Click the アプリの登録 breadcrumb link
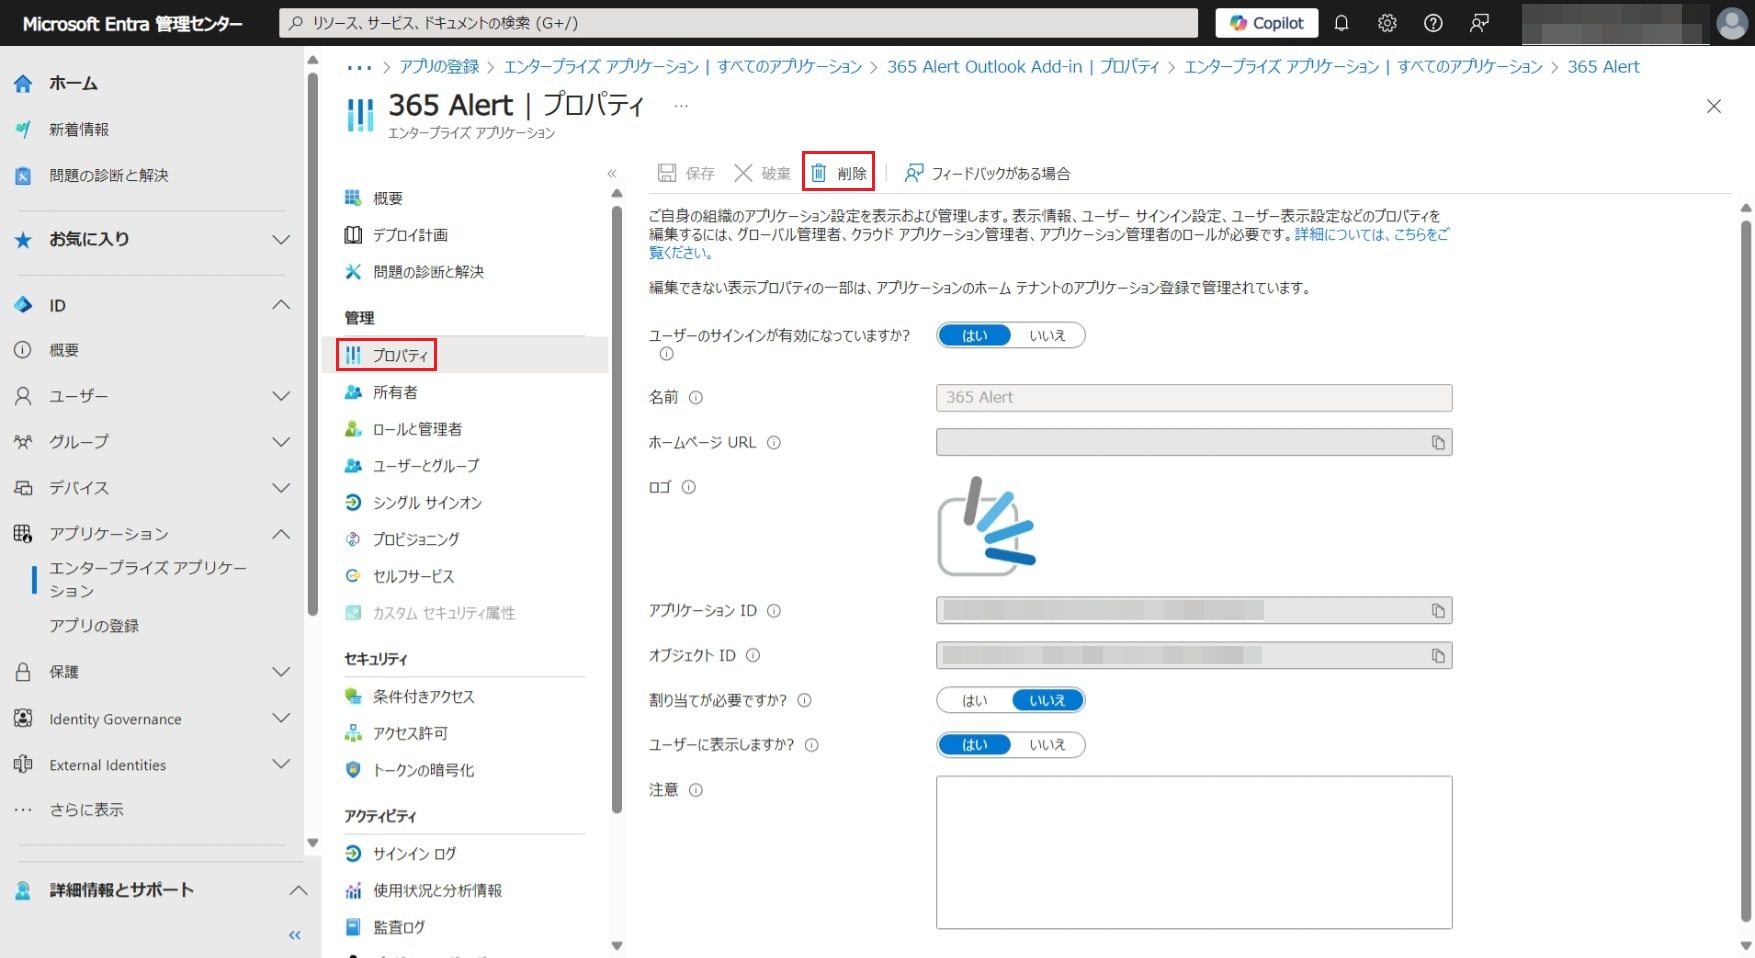 click(439, 67)
